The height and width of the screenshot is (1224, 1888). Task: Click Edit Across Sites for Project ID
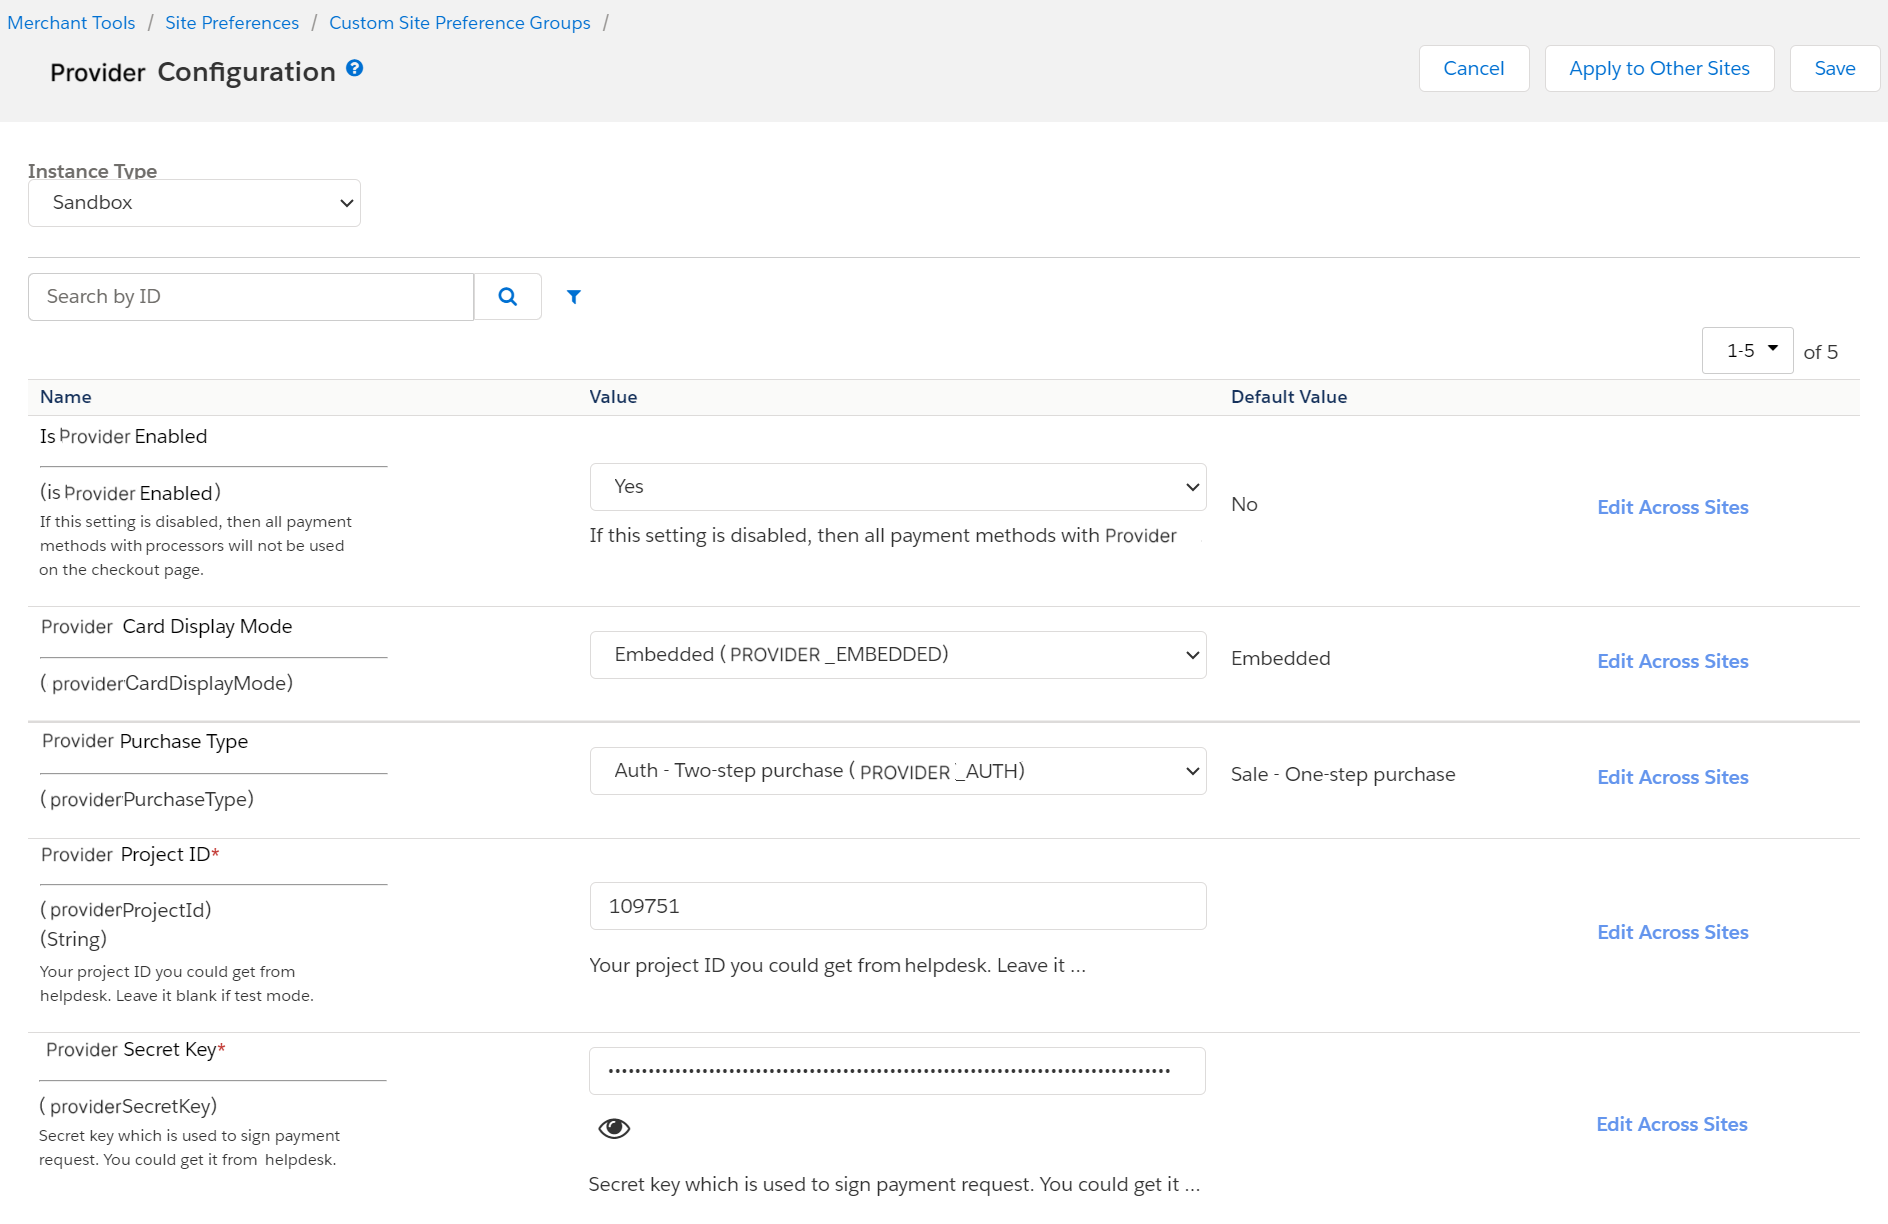(x=1672, y=932)
